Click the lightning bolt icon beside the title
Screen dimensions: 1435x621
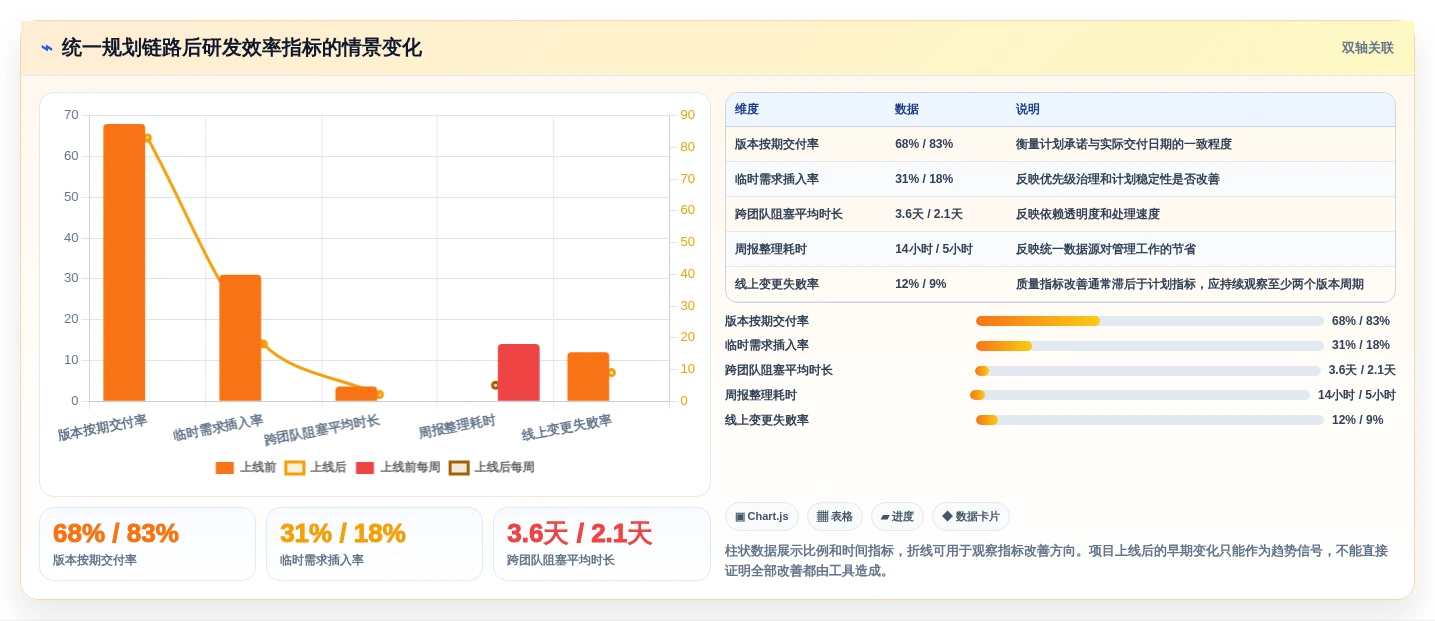(47, 48)
